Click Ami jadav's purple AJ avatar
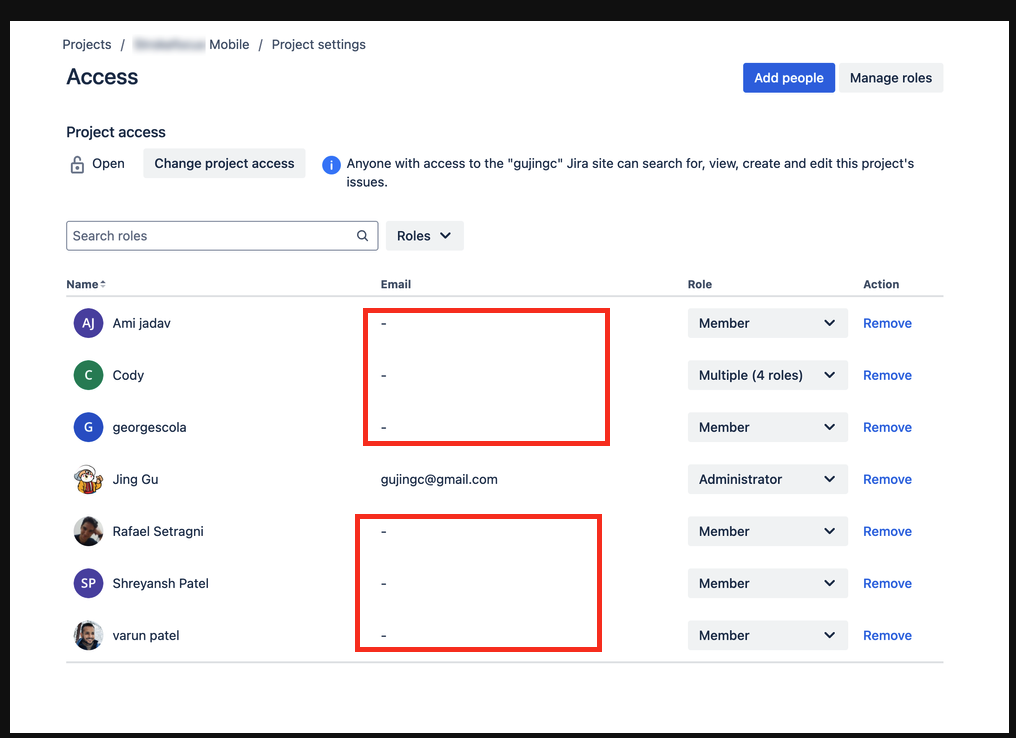 87,323
